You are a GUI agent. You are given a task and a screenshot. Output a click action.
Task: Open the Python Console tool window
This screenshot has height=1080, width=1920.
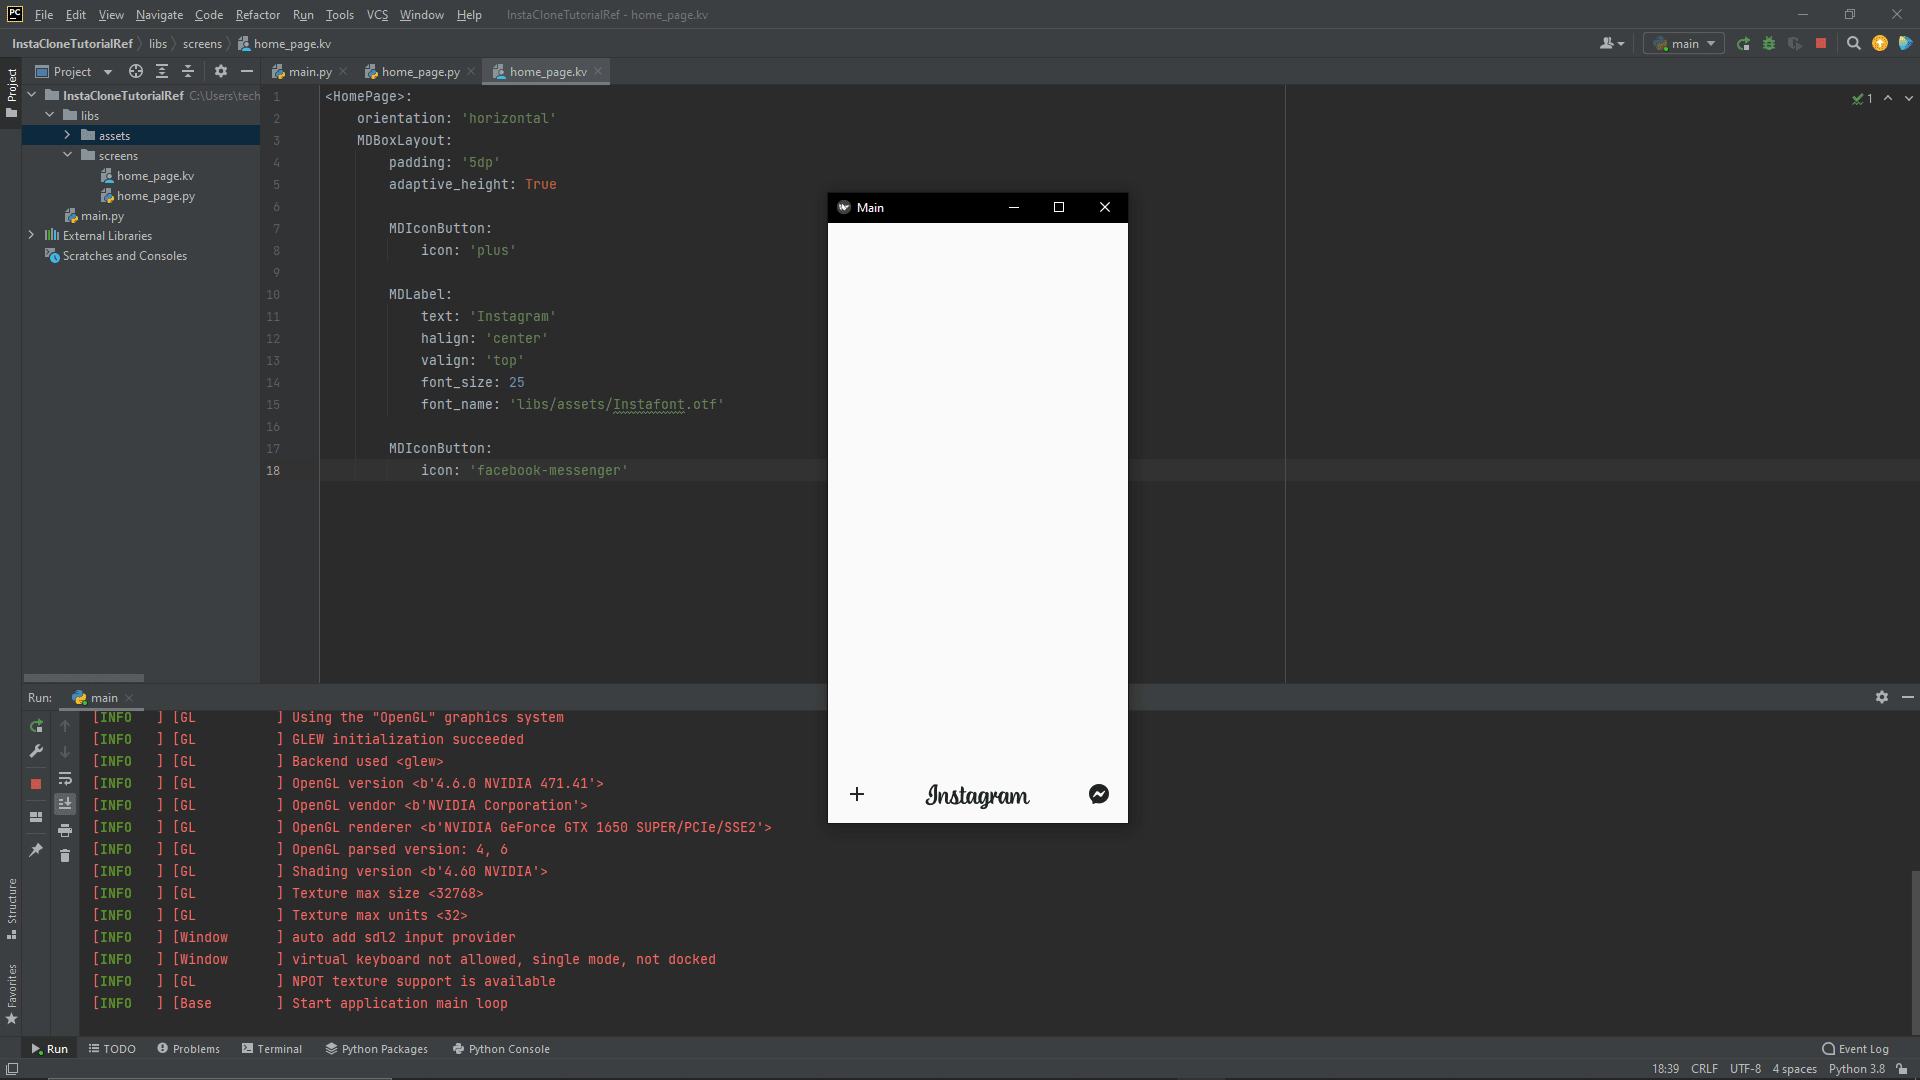pos(501,1048)
